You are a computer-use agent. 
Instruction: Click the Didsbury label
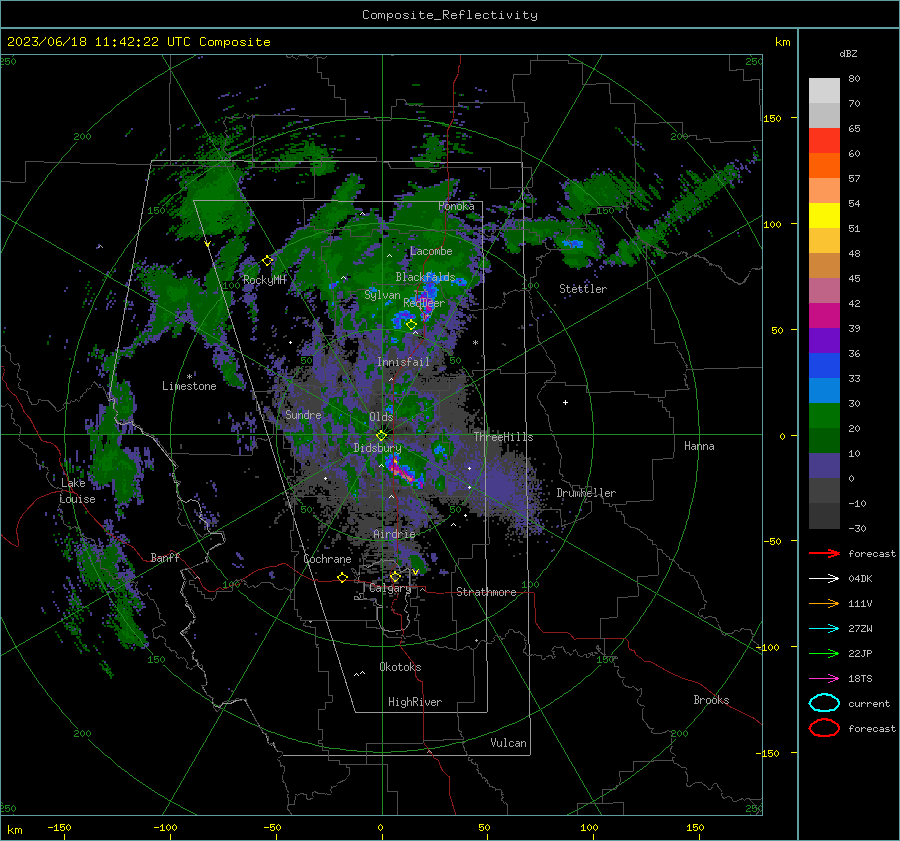pyautogui.click(x=377, y=448)
